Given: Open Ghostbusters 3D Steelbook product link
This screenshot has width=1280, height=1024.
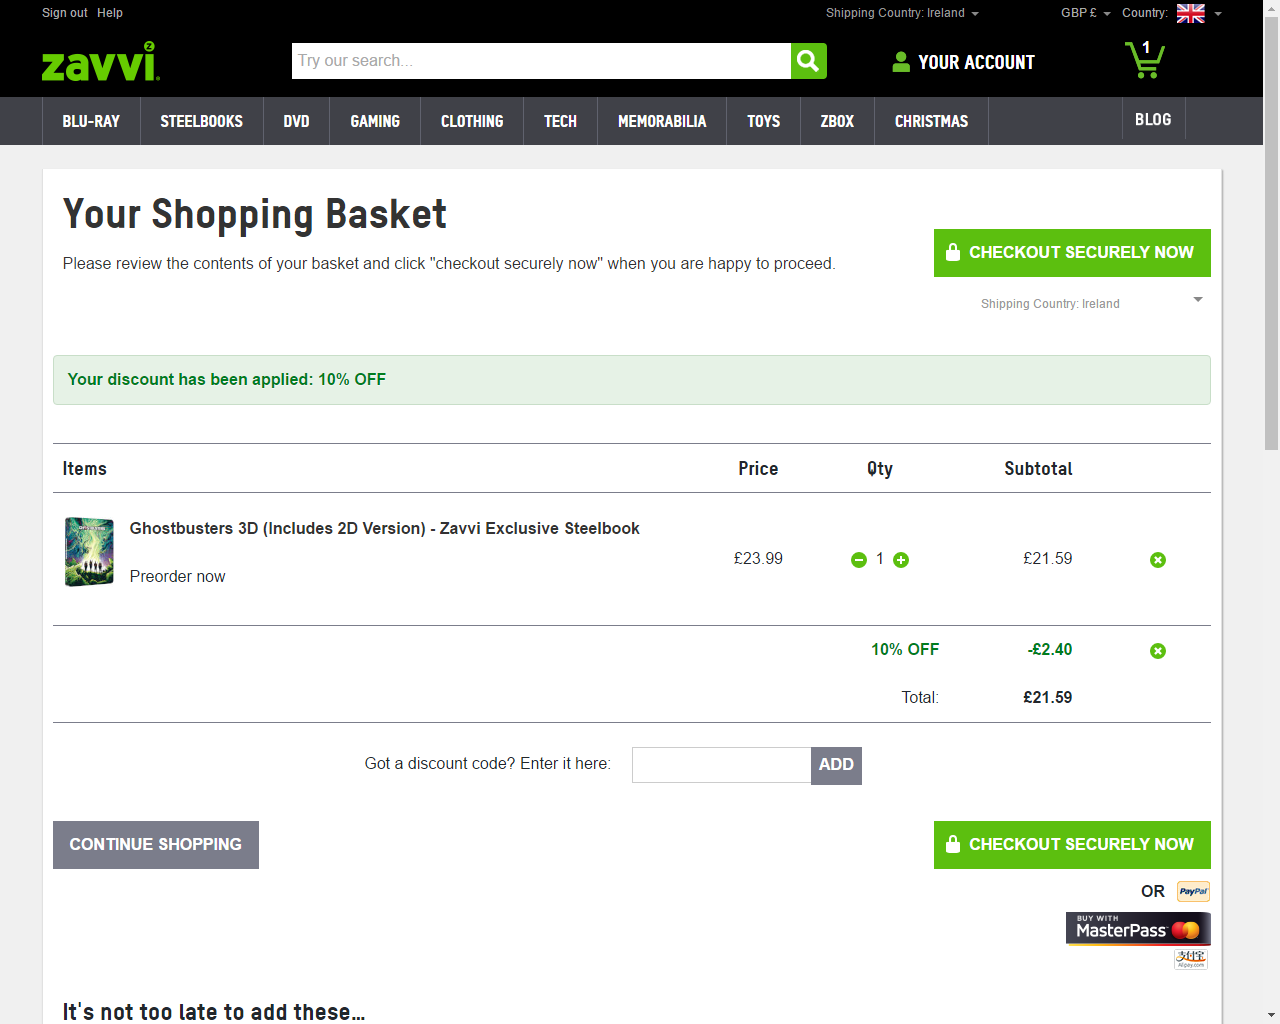Looking at the screenshot, I should pos(385,528).
